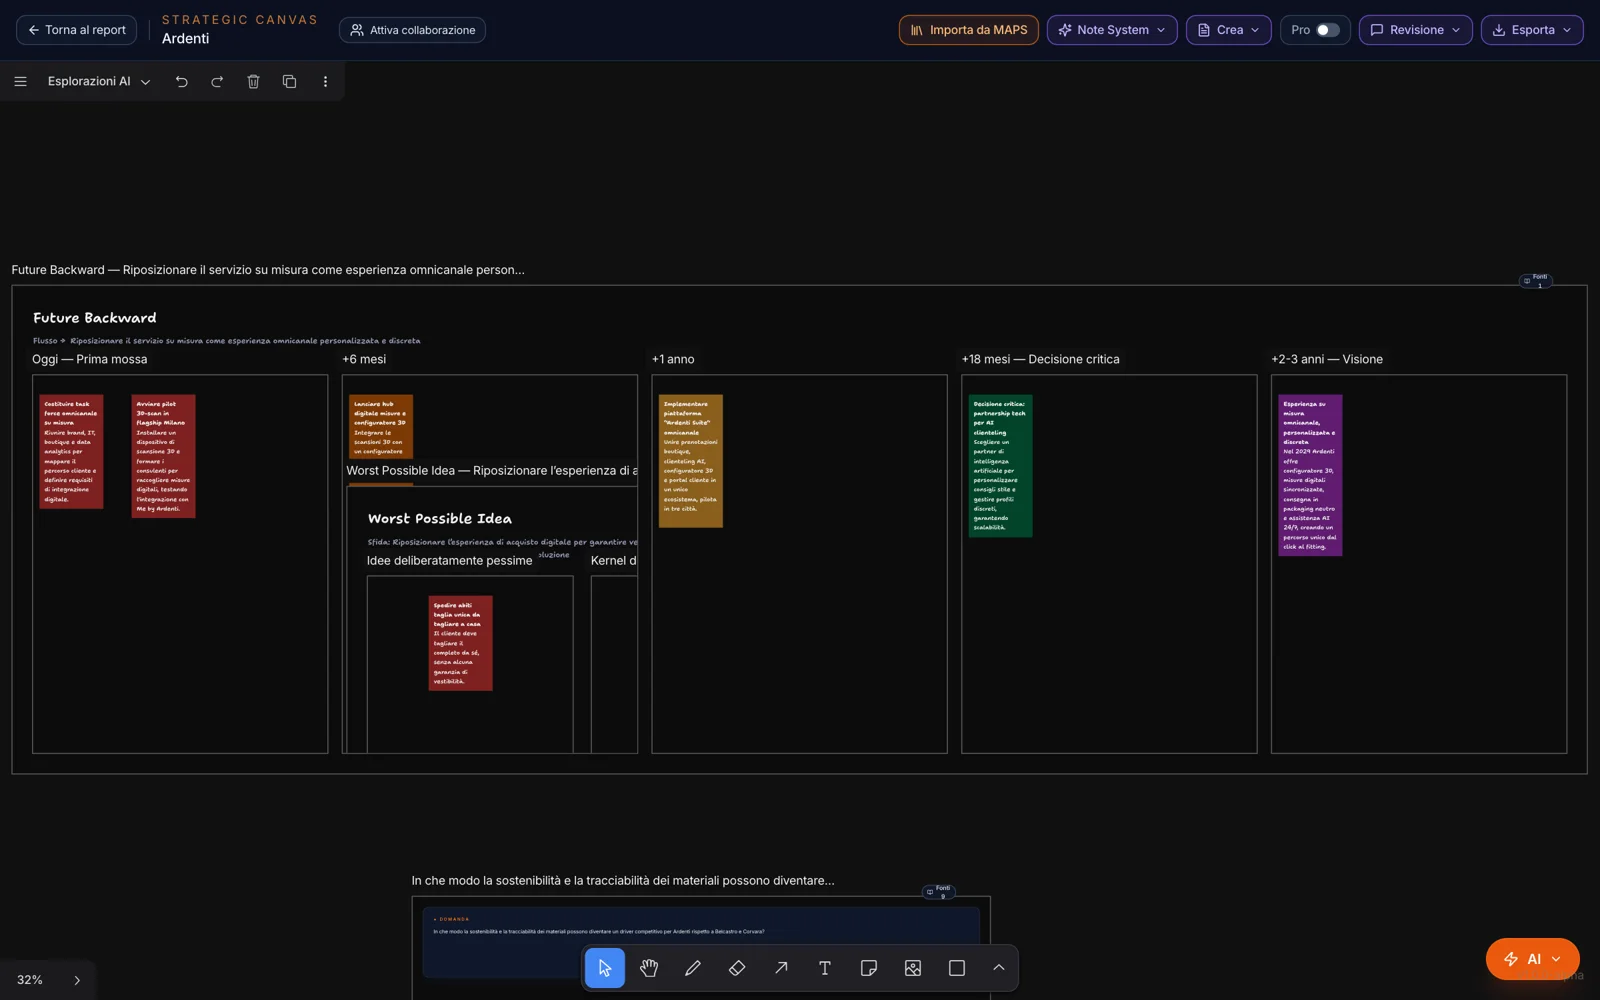The height and width of the screenshot is (1000, 1600).
Task: Activate the arrow connector tool
Action: (x=781, y=968)
